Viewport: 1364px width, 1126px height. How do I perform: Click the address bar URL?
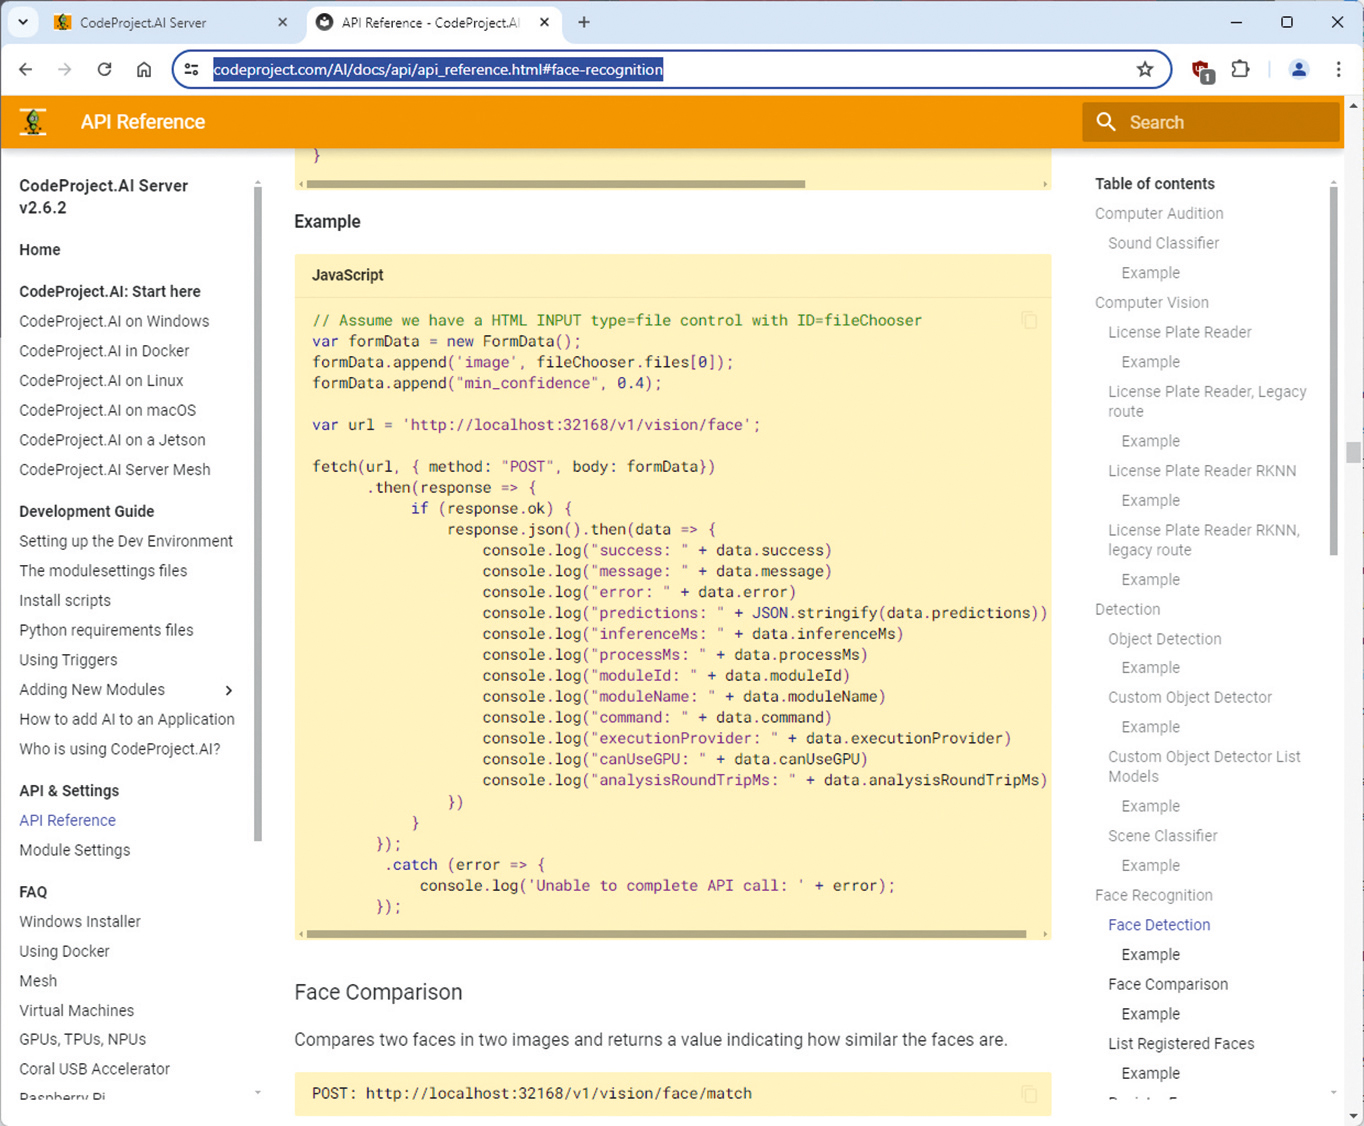pyautogui.click(x=438, y=70)
